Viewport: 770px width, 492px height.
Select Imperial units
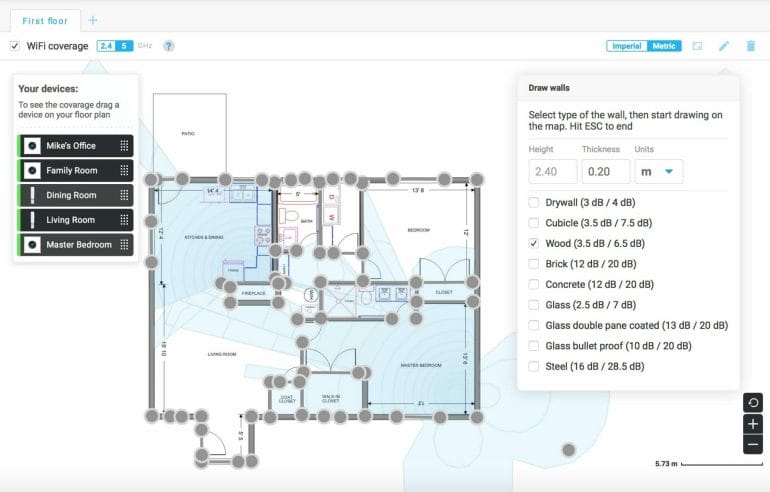[x=627, y=46]
